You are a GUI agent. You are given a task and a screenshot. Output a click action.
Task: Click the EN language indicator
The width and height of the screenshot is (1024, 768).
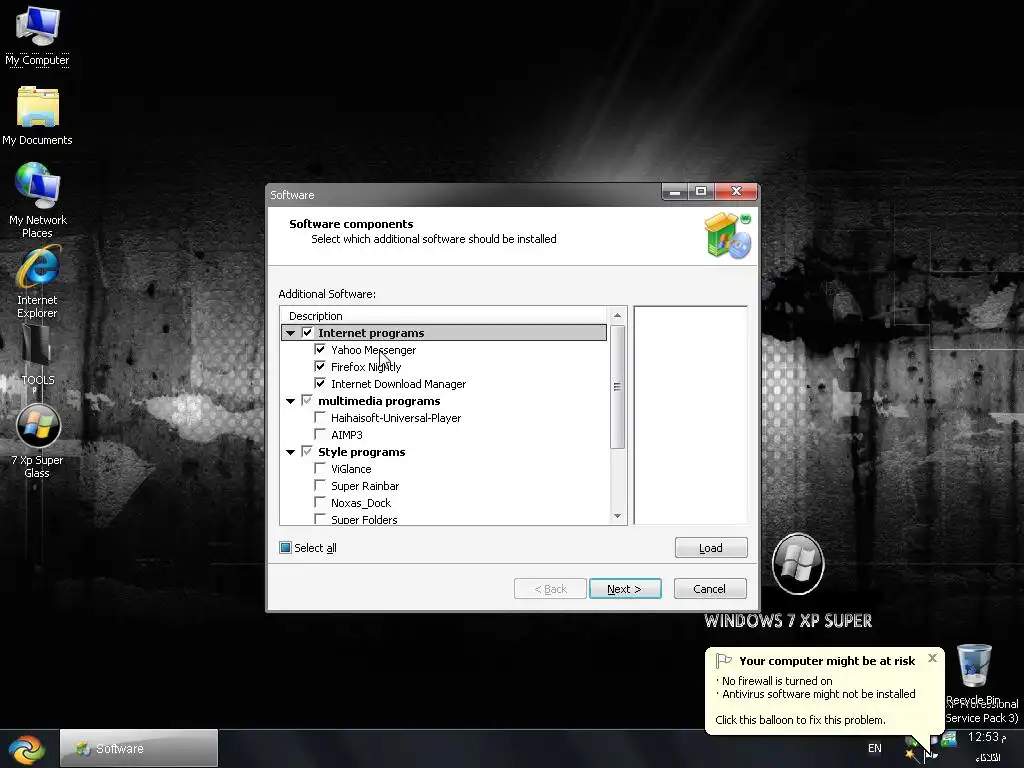point(874,748)
